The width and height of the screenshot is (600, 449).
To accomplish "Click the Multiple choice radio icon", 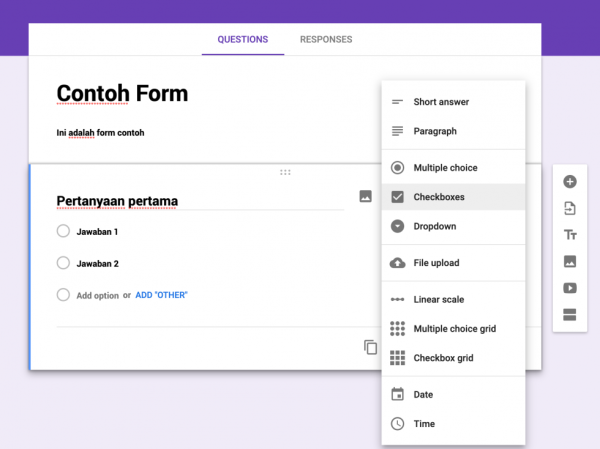I will (397, 168).
